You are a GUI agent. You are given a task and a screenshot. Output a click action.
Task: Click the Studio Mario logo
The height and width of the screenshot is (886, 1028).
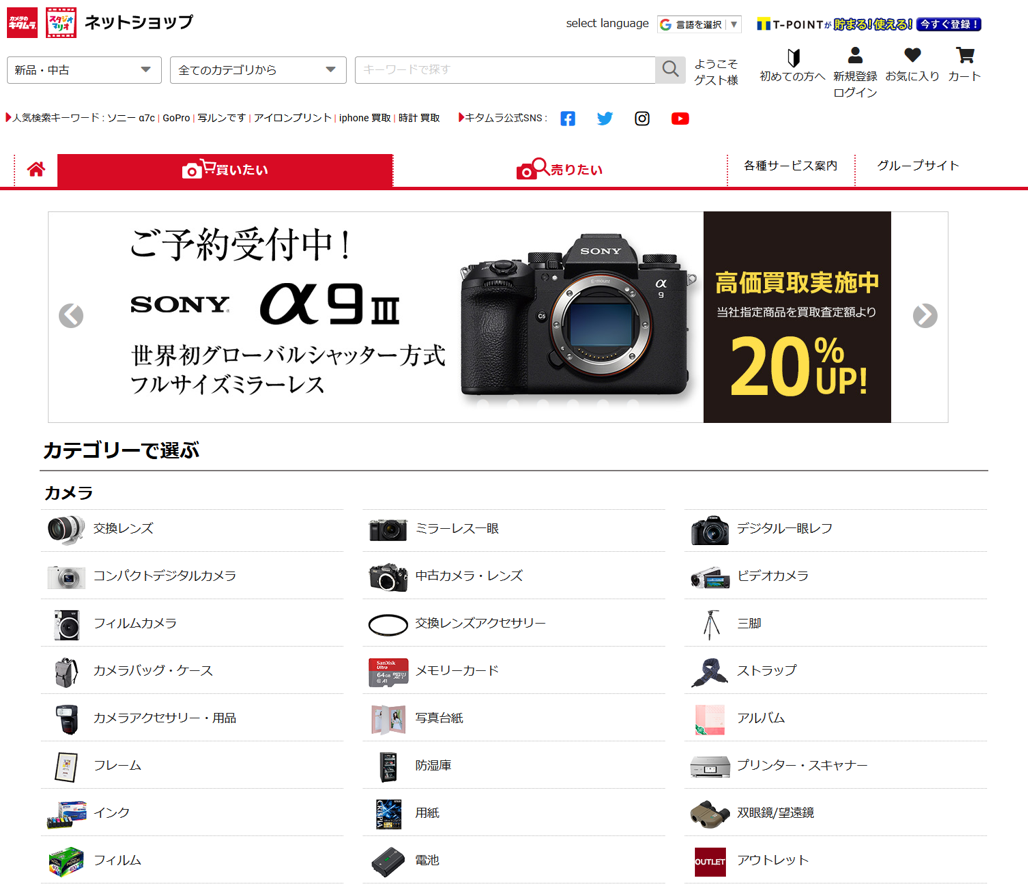(61, 23)
